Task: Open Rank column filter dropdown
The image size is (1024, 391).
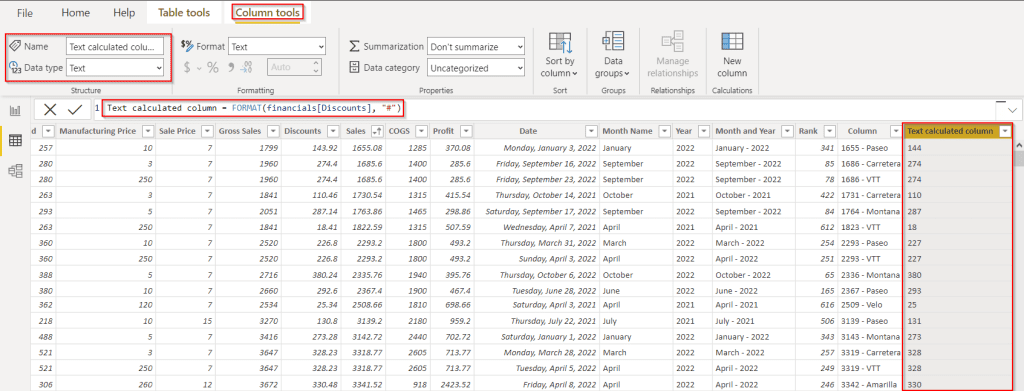Action: click(x=829, y=131)
